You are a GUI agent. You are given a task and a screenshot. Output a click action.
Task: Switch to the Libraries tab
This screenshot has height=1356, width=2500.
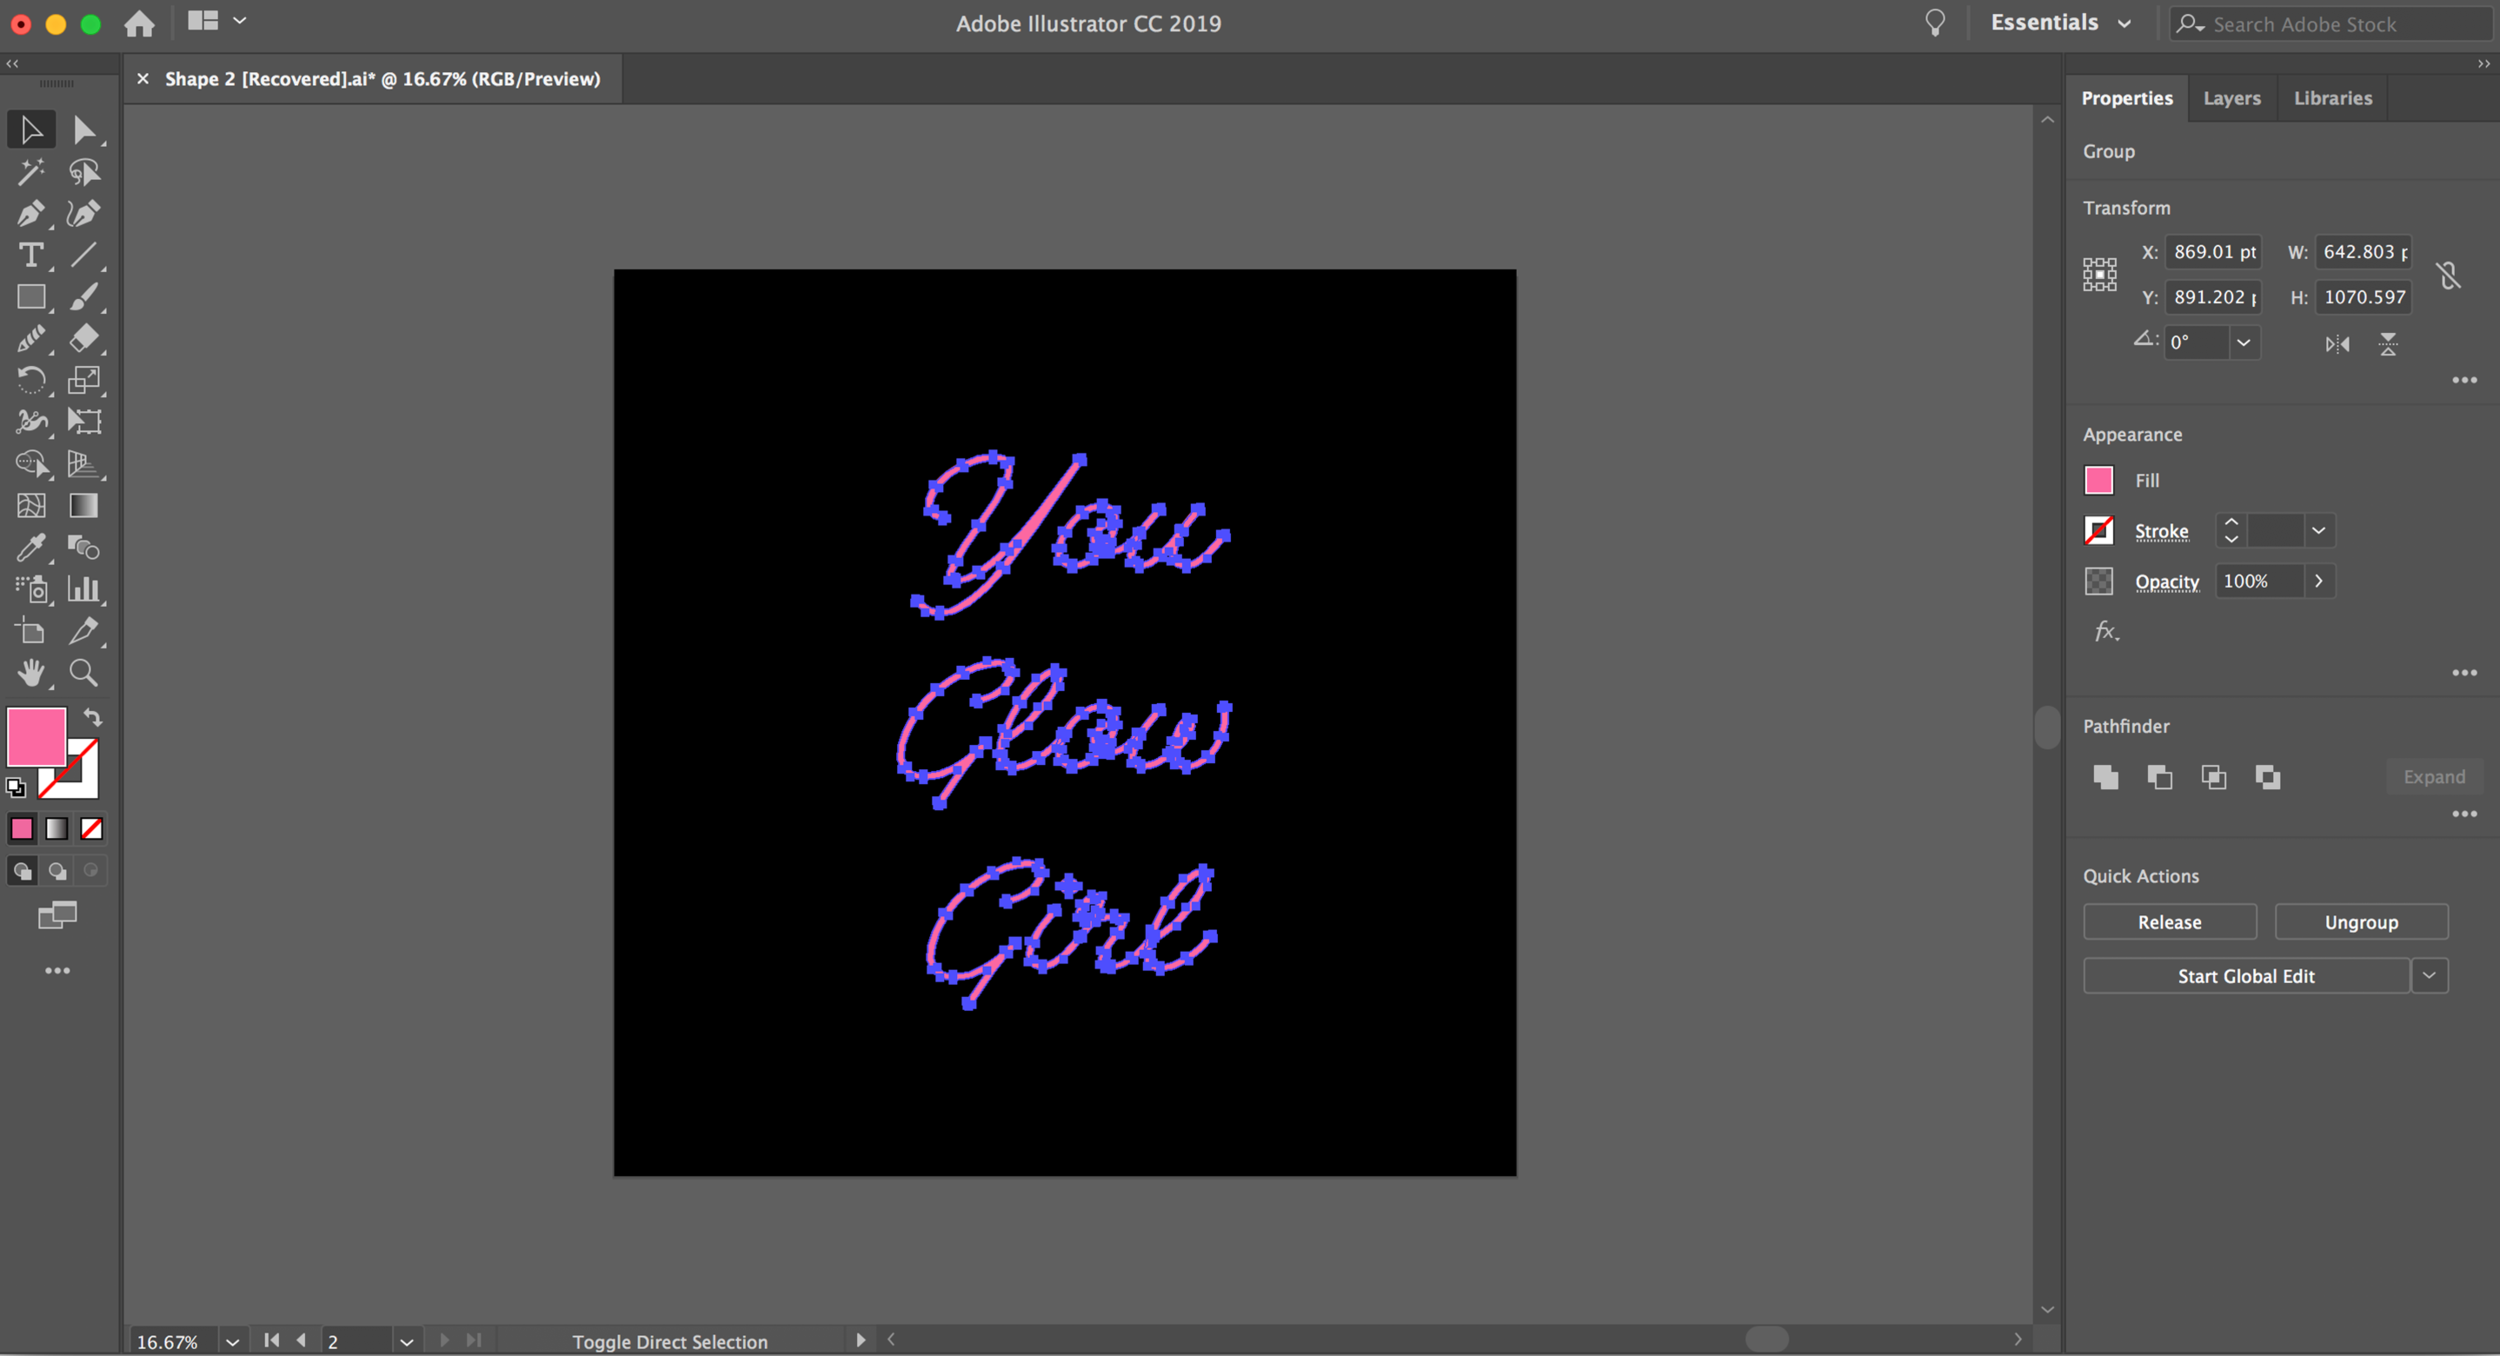pyautogui.click(x=2332, y=98)
